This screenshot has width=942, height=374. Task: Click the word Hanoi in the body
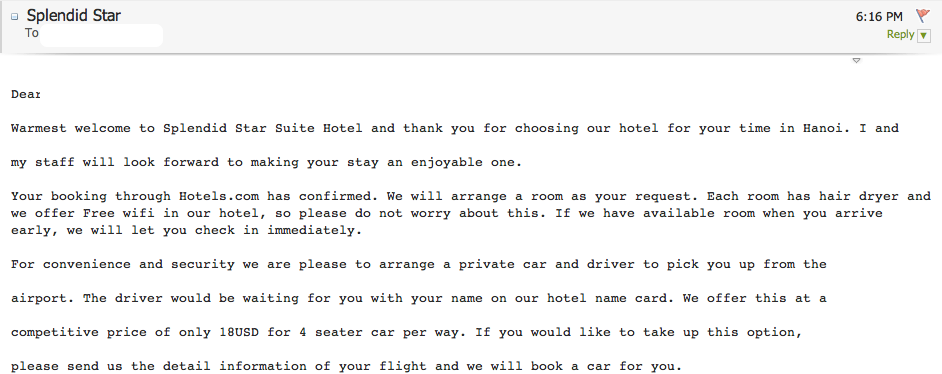pyautogui.click(x=819, y=128)
